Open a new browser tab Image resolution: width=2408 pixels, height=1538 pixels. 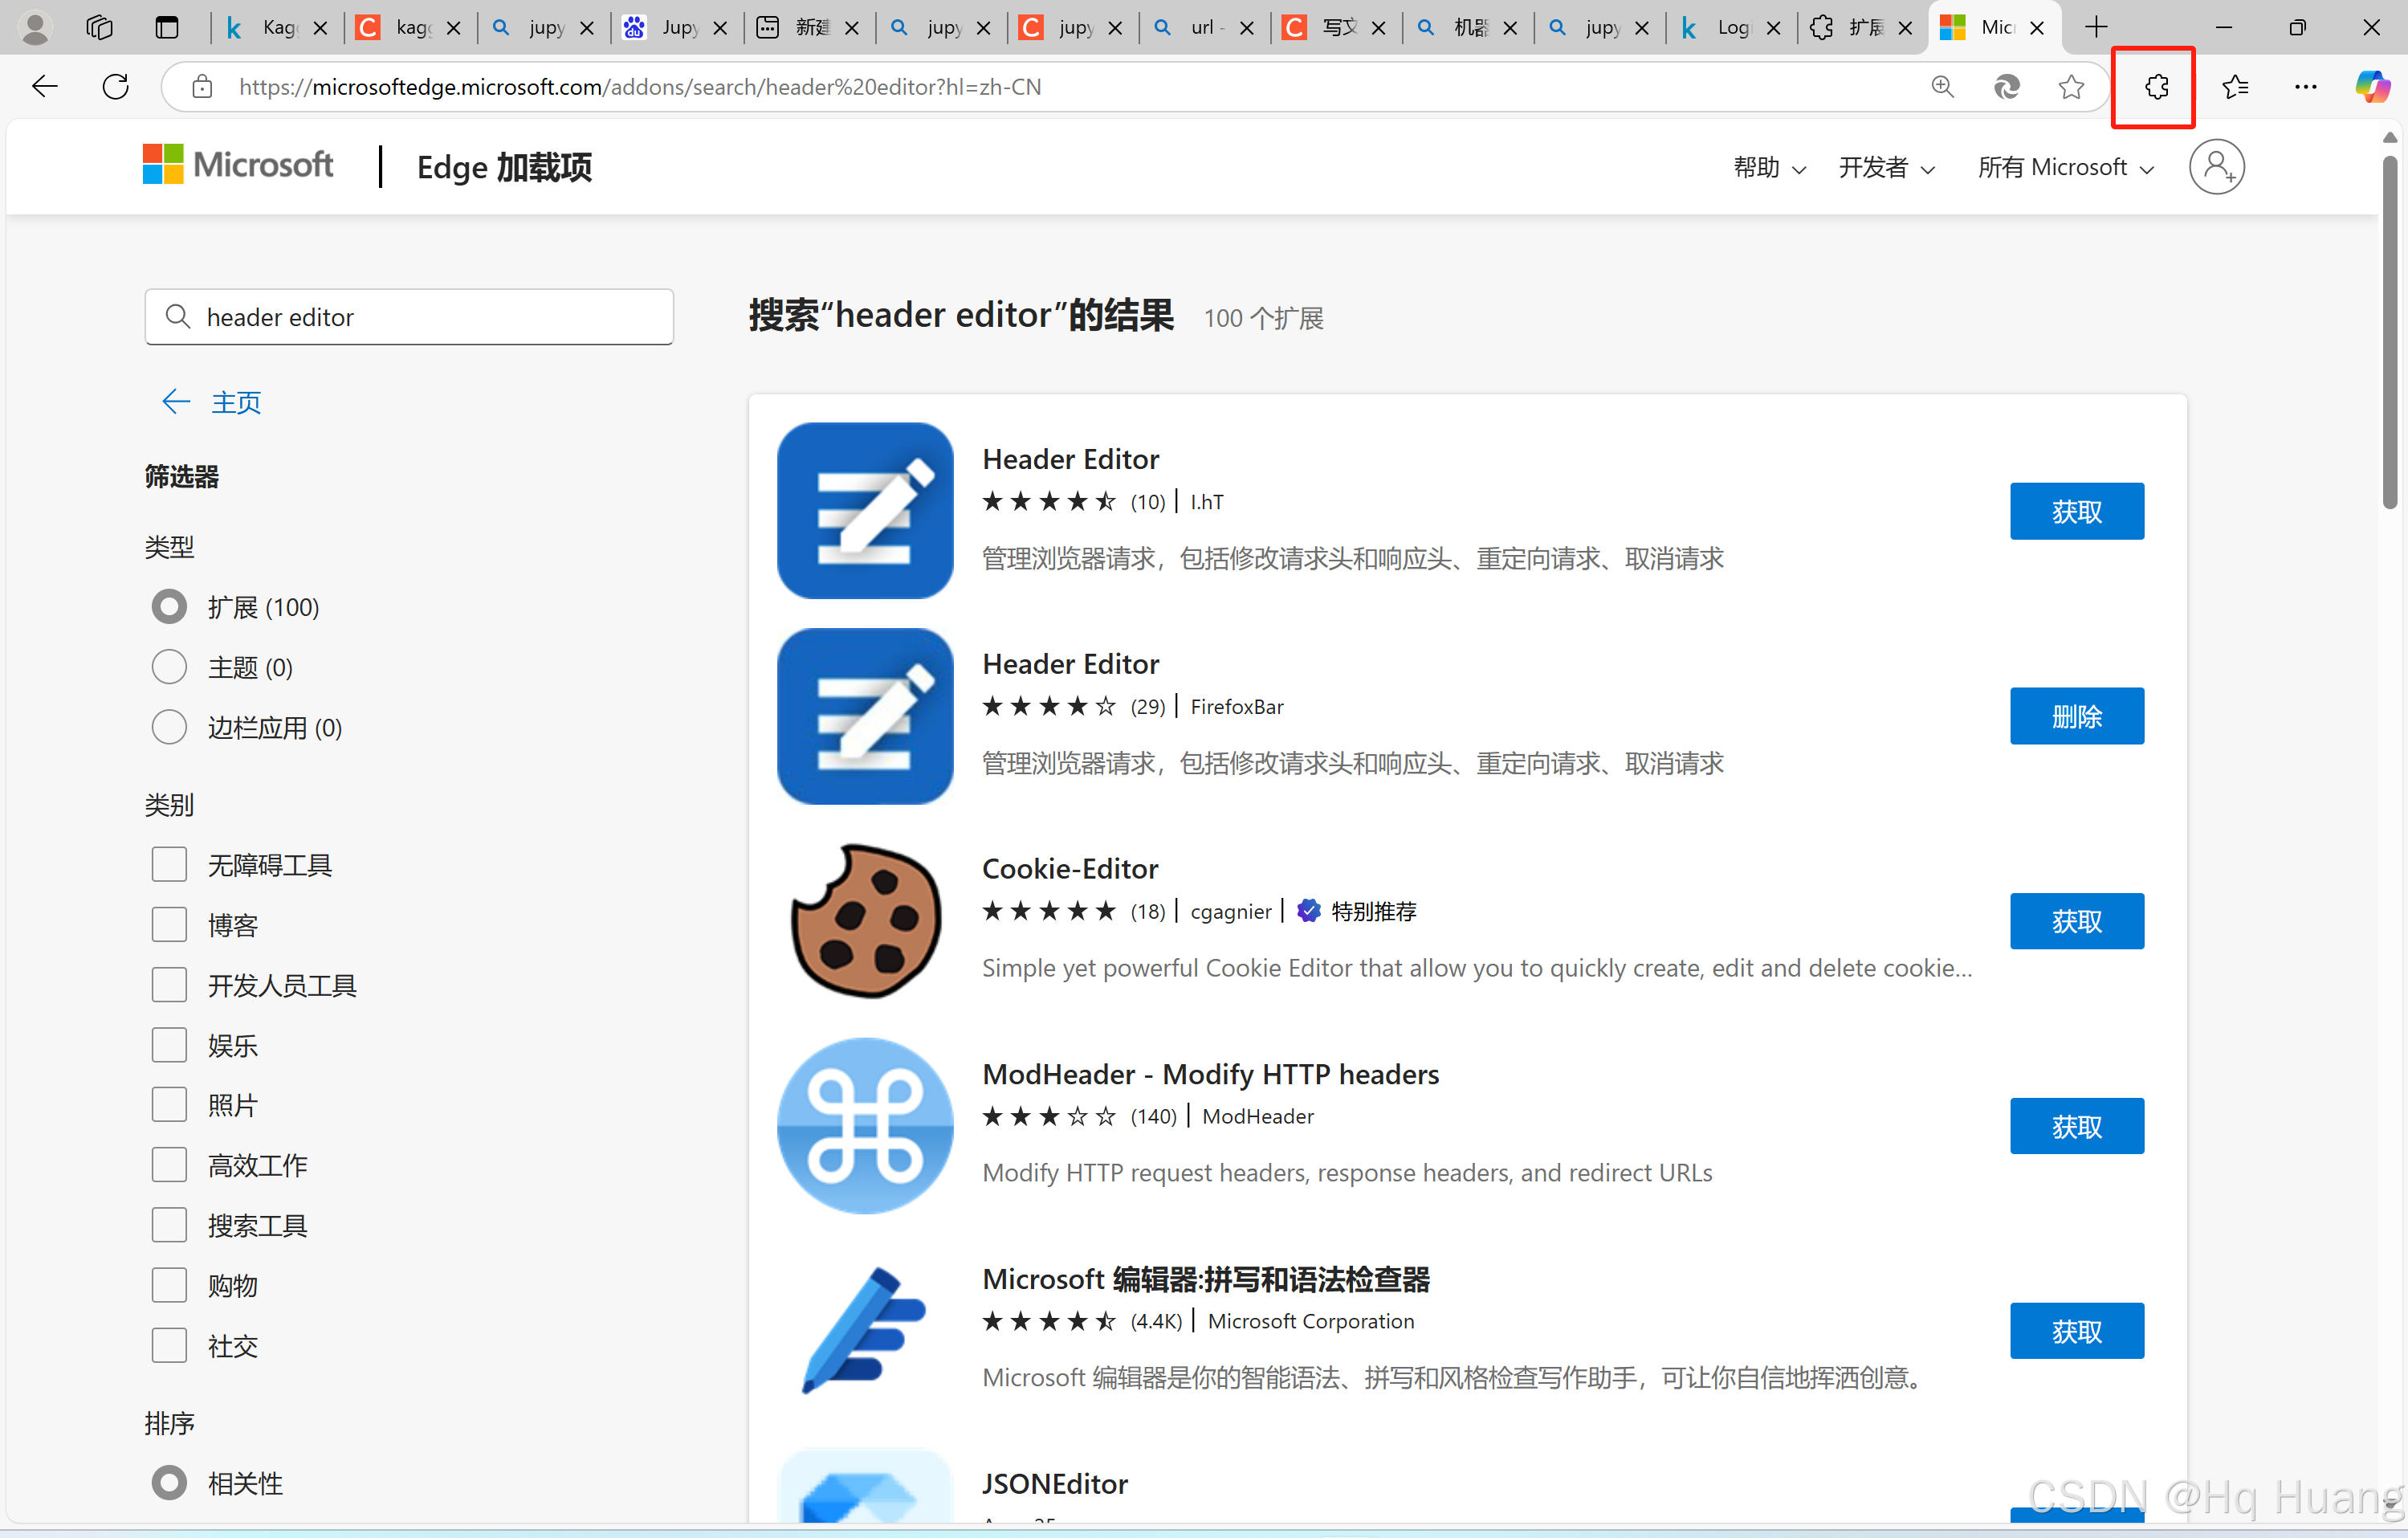click(2096, 28)
